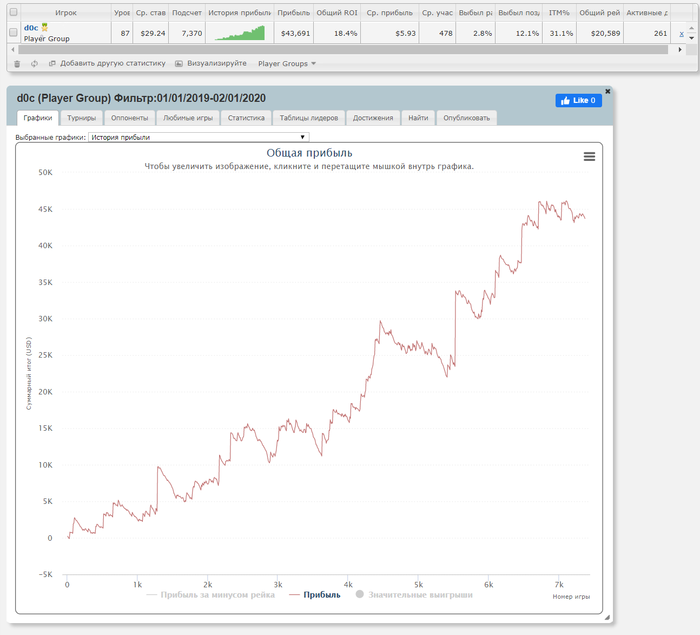700x635 pixels.
Task: Toggle the Прибыль за минусом рейка series
Action: point(211,595)
